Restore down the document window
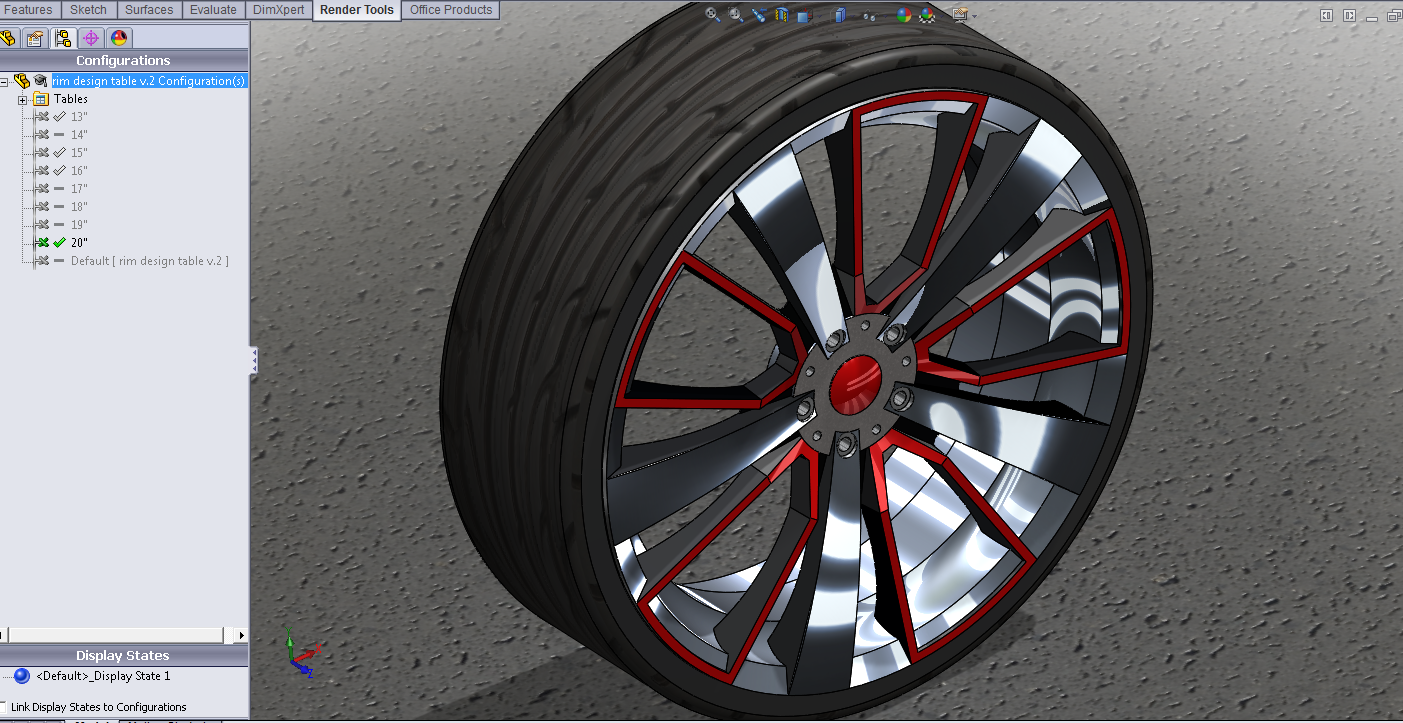The height and width of the screenshot is (723, 1403). tap(1394, 15)
